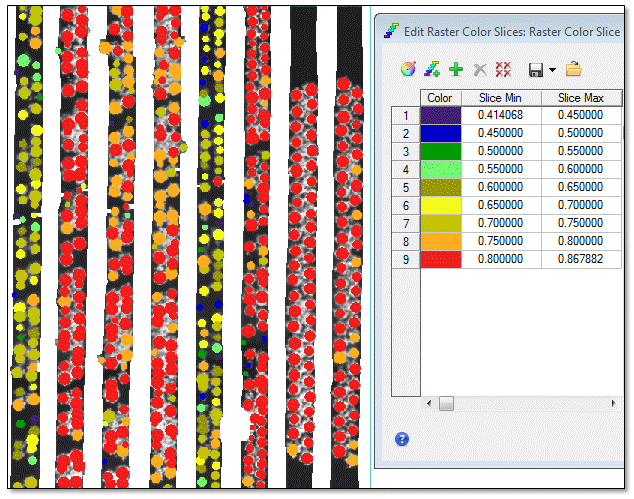634x499 pixels.
Task: Edit Slice Min value 0.600000 in row 5
Action: 501,187
